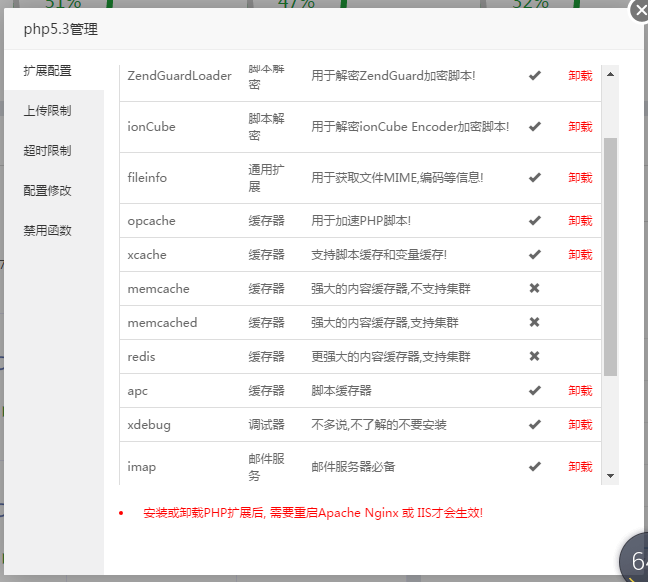Close the php5.3 management dialog
Viewport: 648px width, 582px height.
coord(640,11)
